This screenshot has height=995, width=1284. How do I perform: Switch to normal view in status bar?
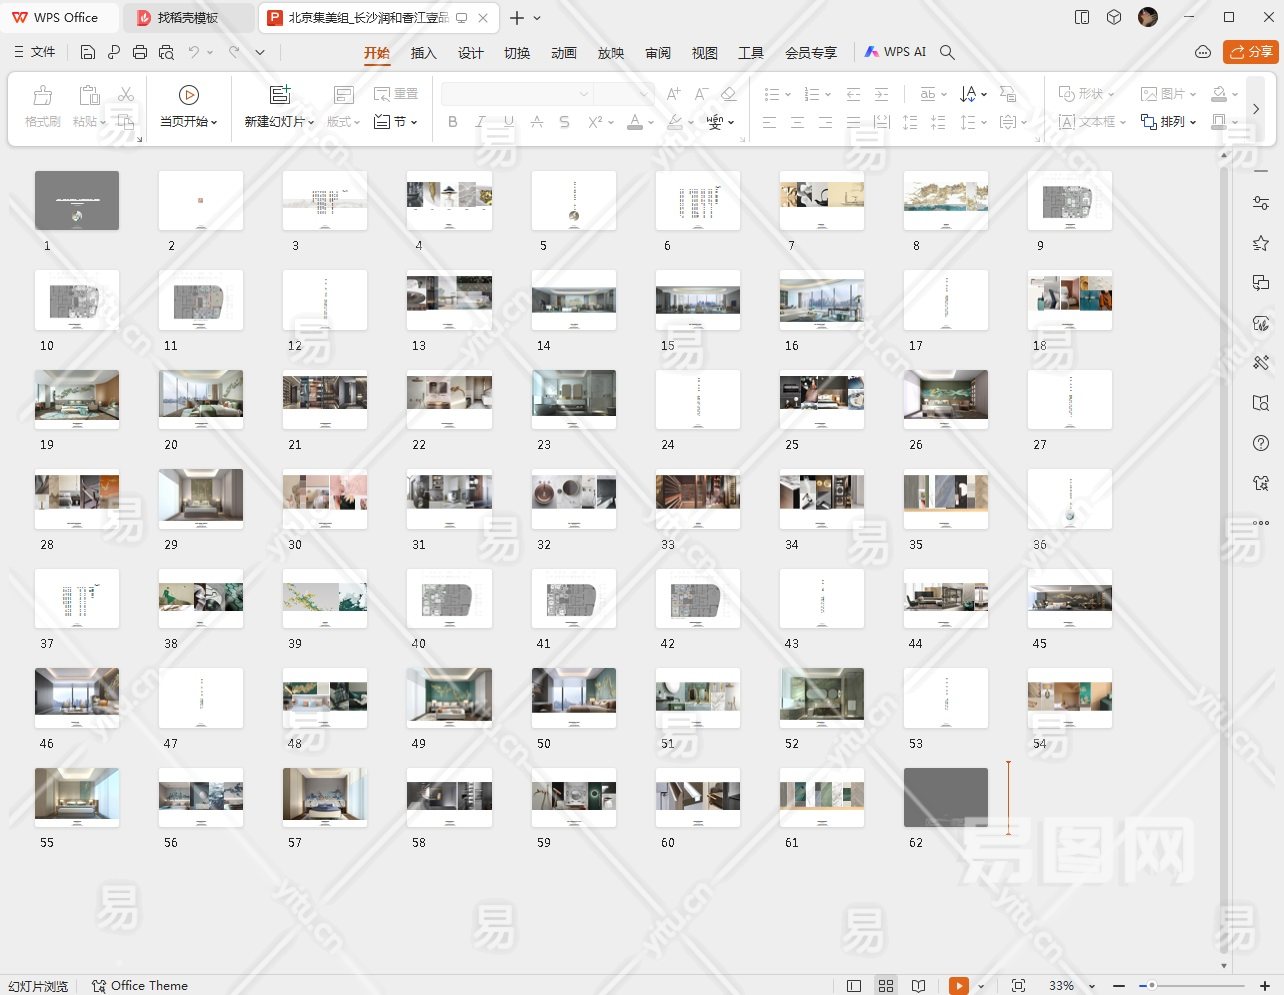click(854, 986)
